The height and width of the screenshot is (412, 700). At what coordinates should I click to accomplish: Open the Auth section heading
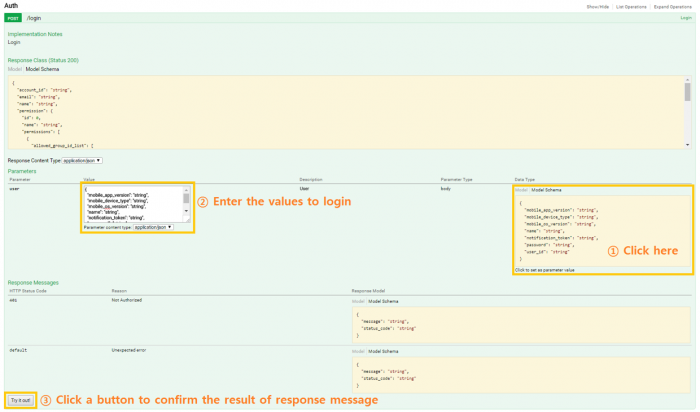pos(13,6)
